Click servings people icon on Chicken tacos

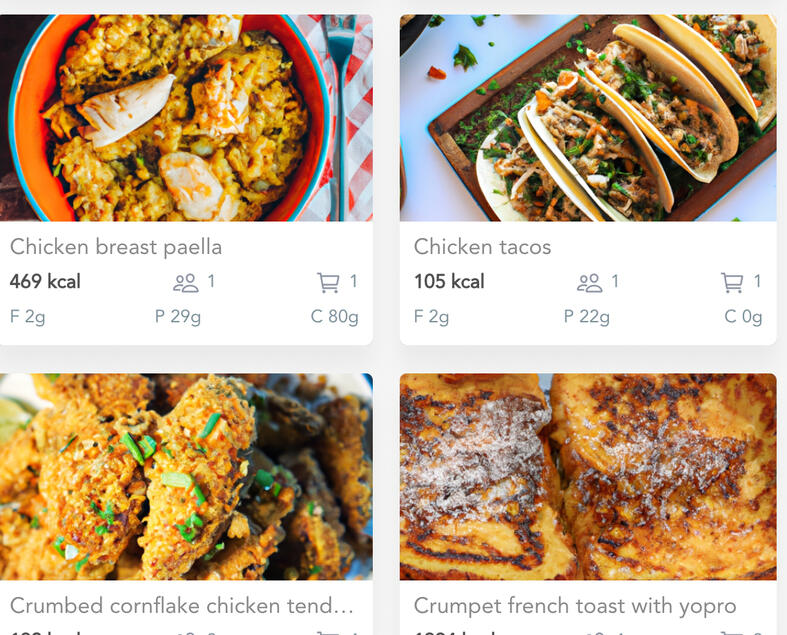(589, 283)
